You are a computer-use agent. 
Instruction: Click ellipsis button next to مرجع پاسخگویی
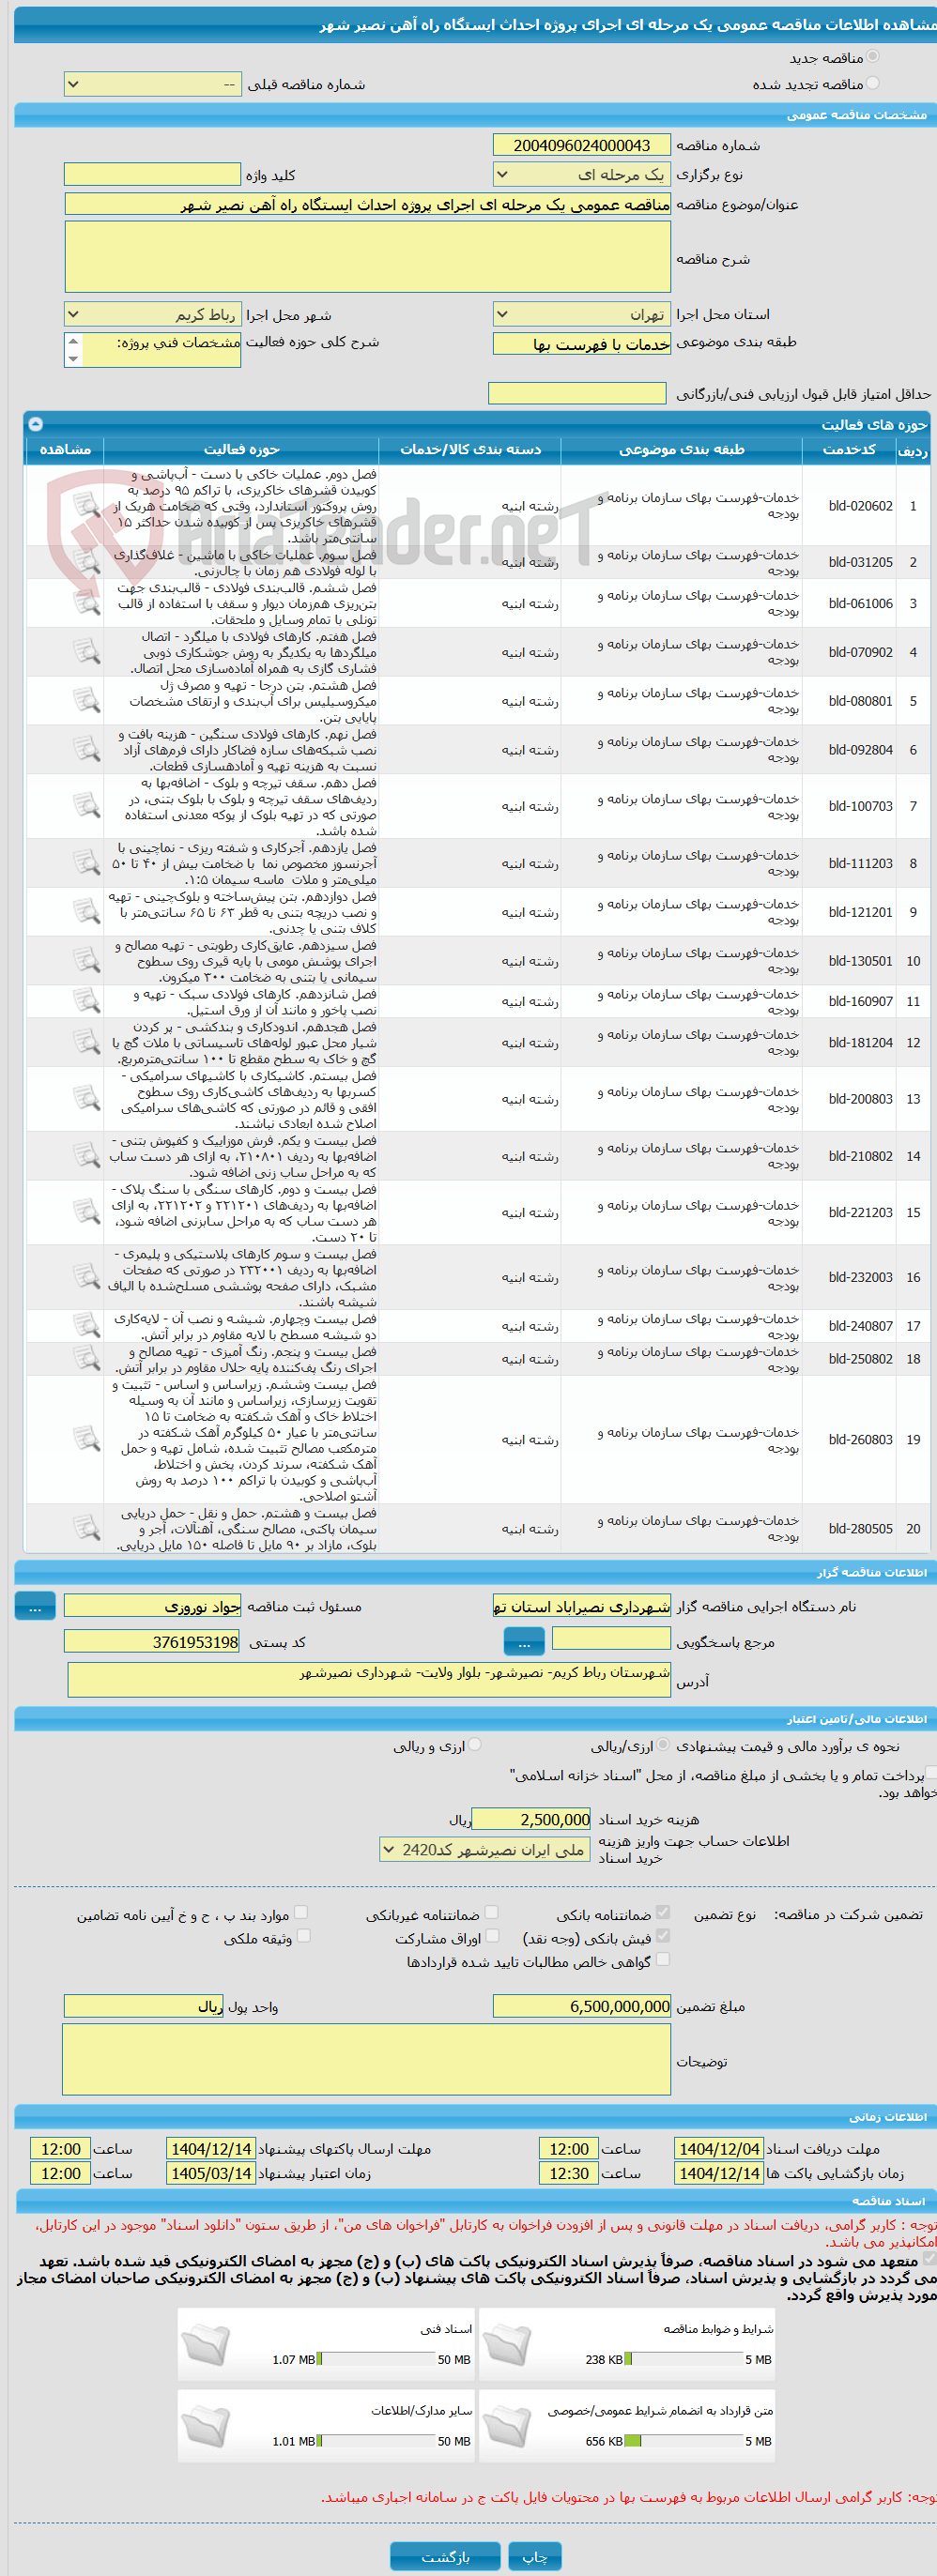click(x=524, y=1642)
